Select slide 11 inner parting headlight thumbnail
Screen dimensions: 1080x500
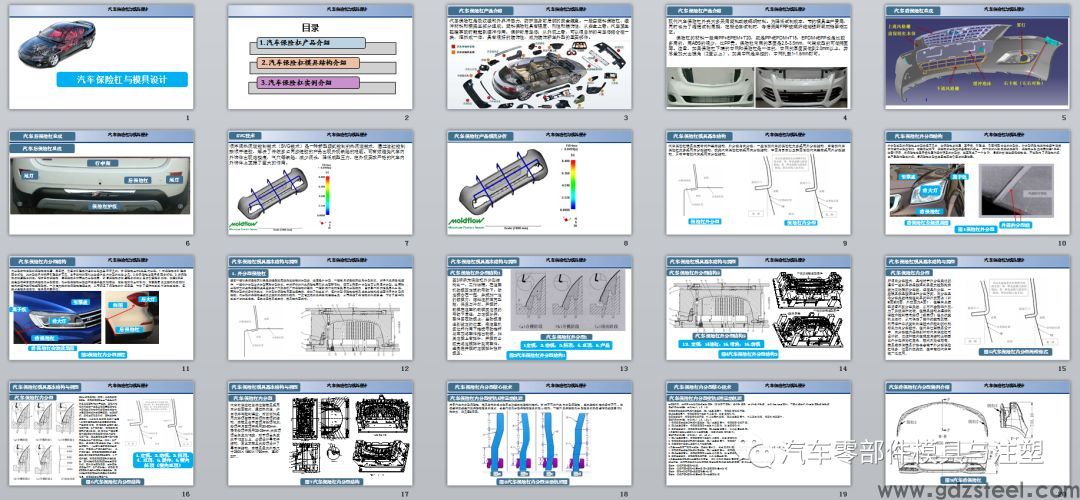101,308
